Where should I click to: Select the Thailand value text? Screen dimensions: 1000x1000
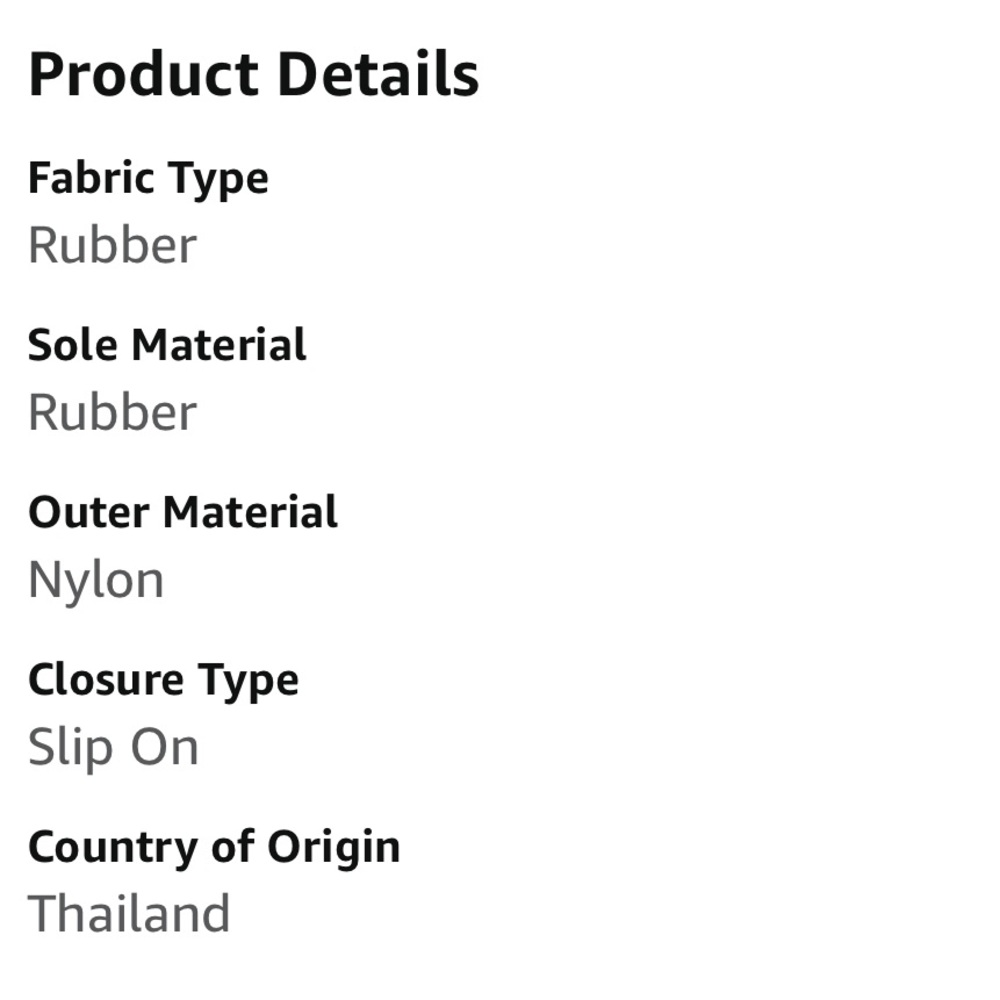point(129,913)
